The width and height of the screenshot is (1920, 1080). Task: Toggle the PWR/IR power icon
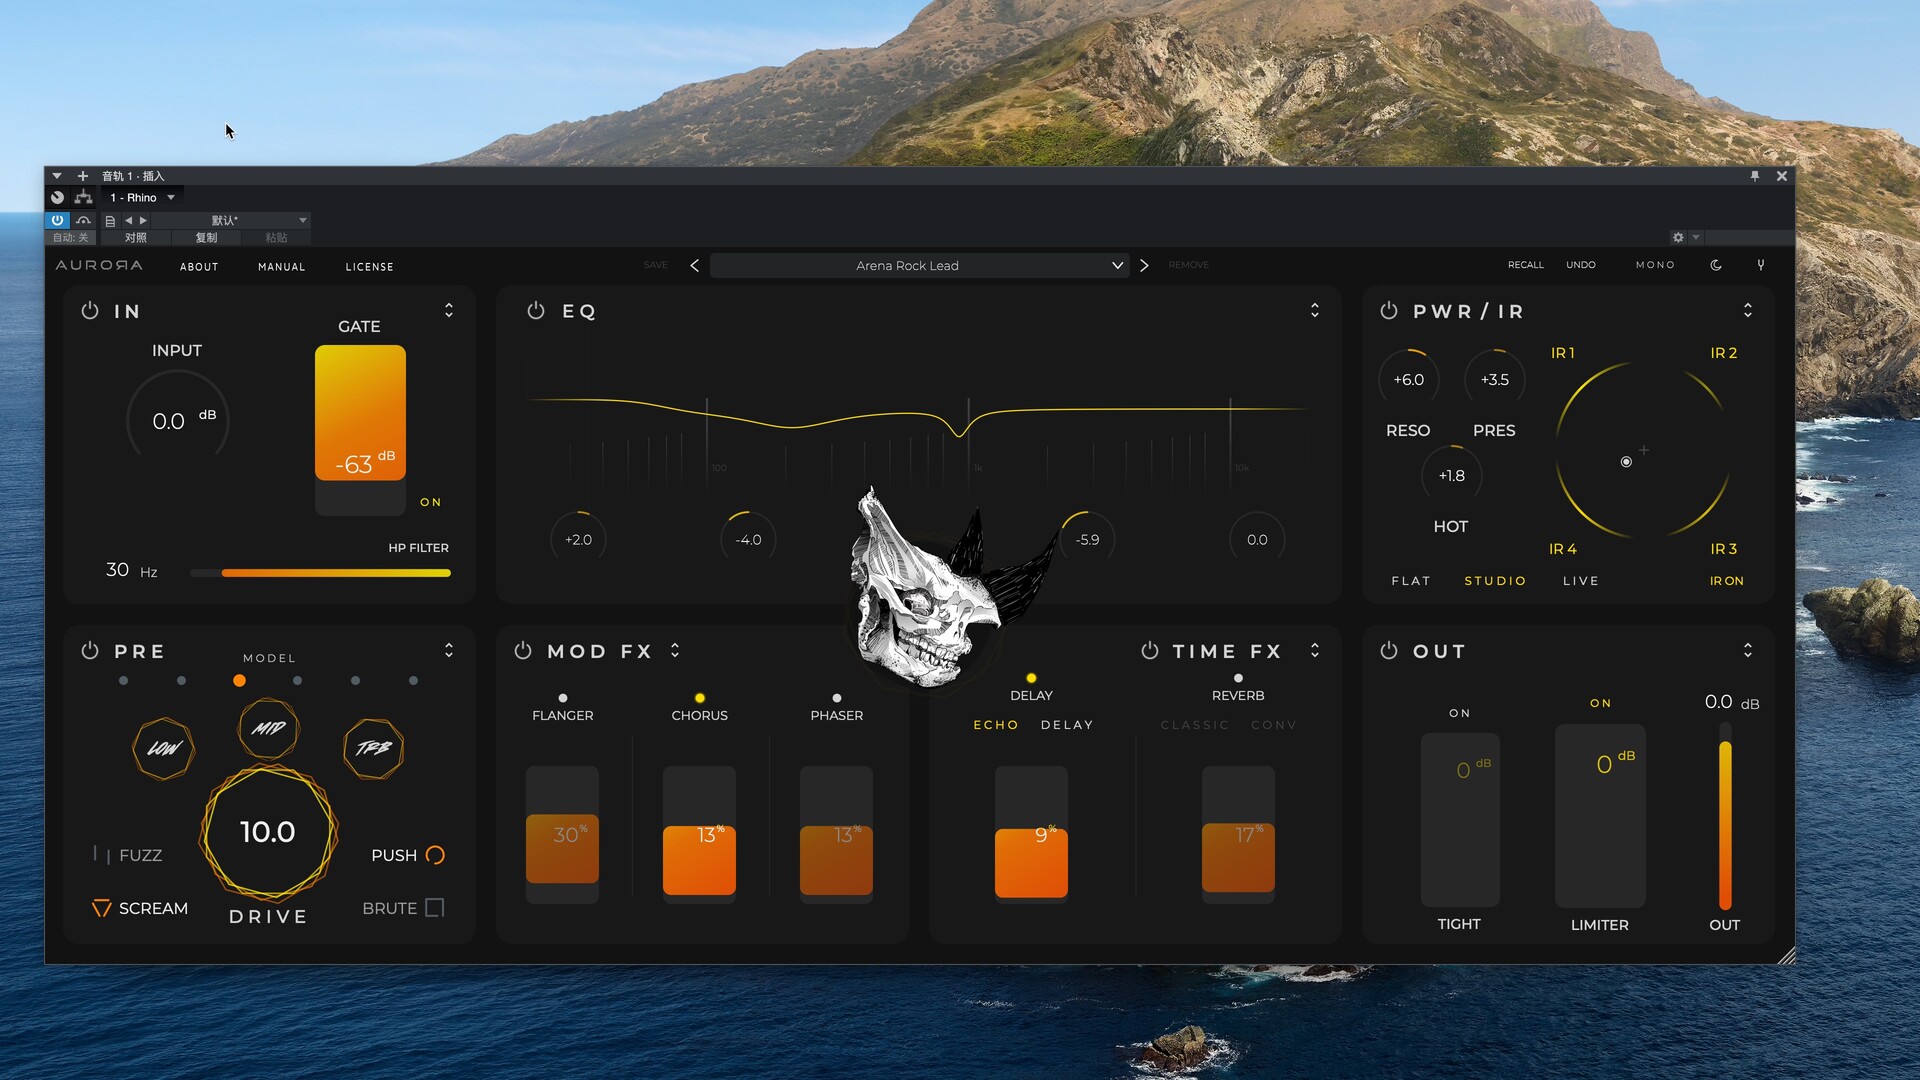pos(1389,311)
